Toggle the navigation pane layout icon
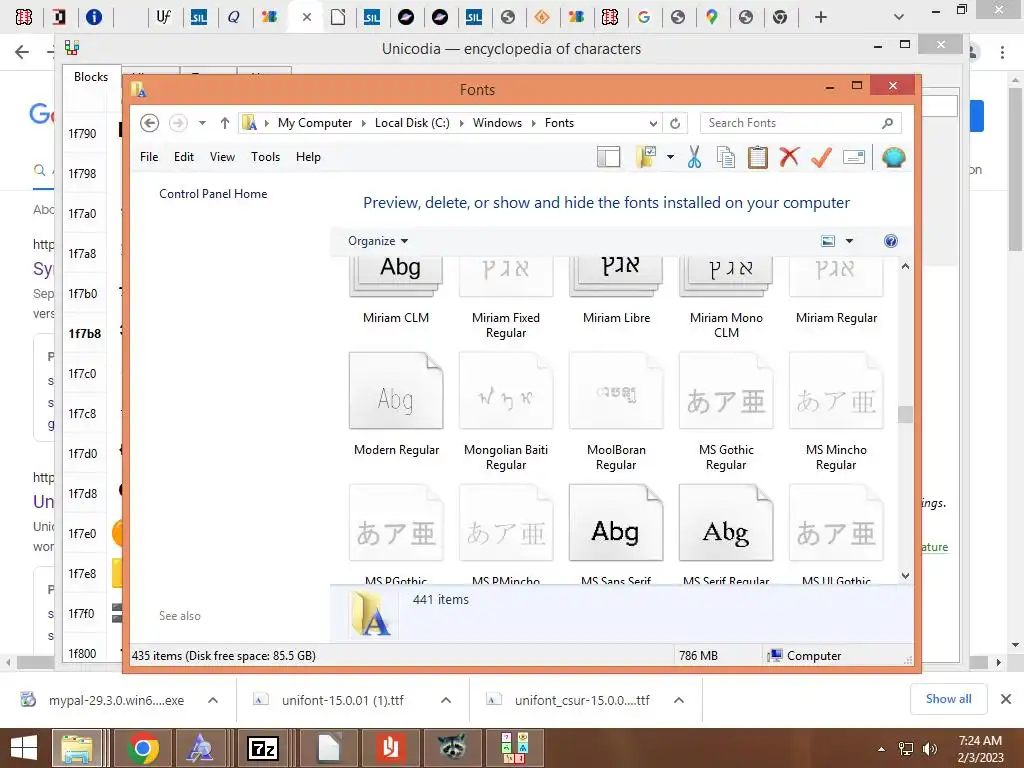 coord(608,157)
